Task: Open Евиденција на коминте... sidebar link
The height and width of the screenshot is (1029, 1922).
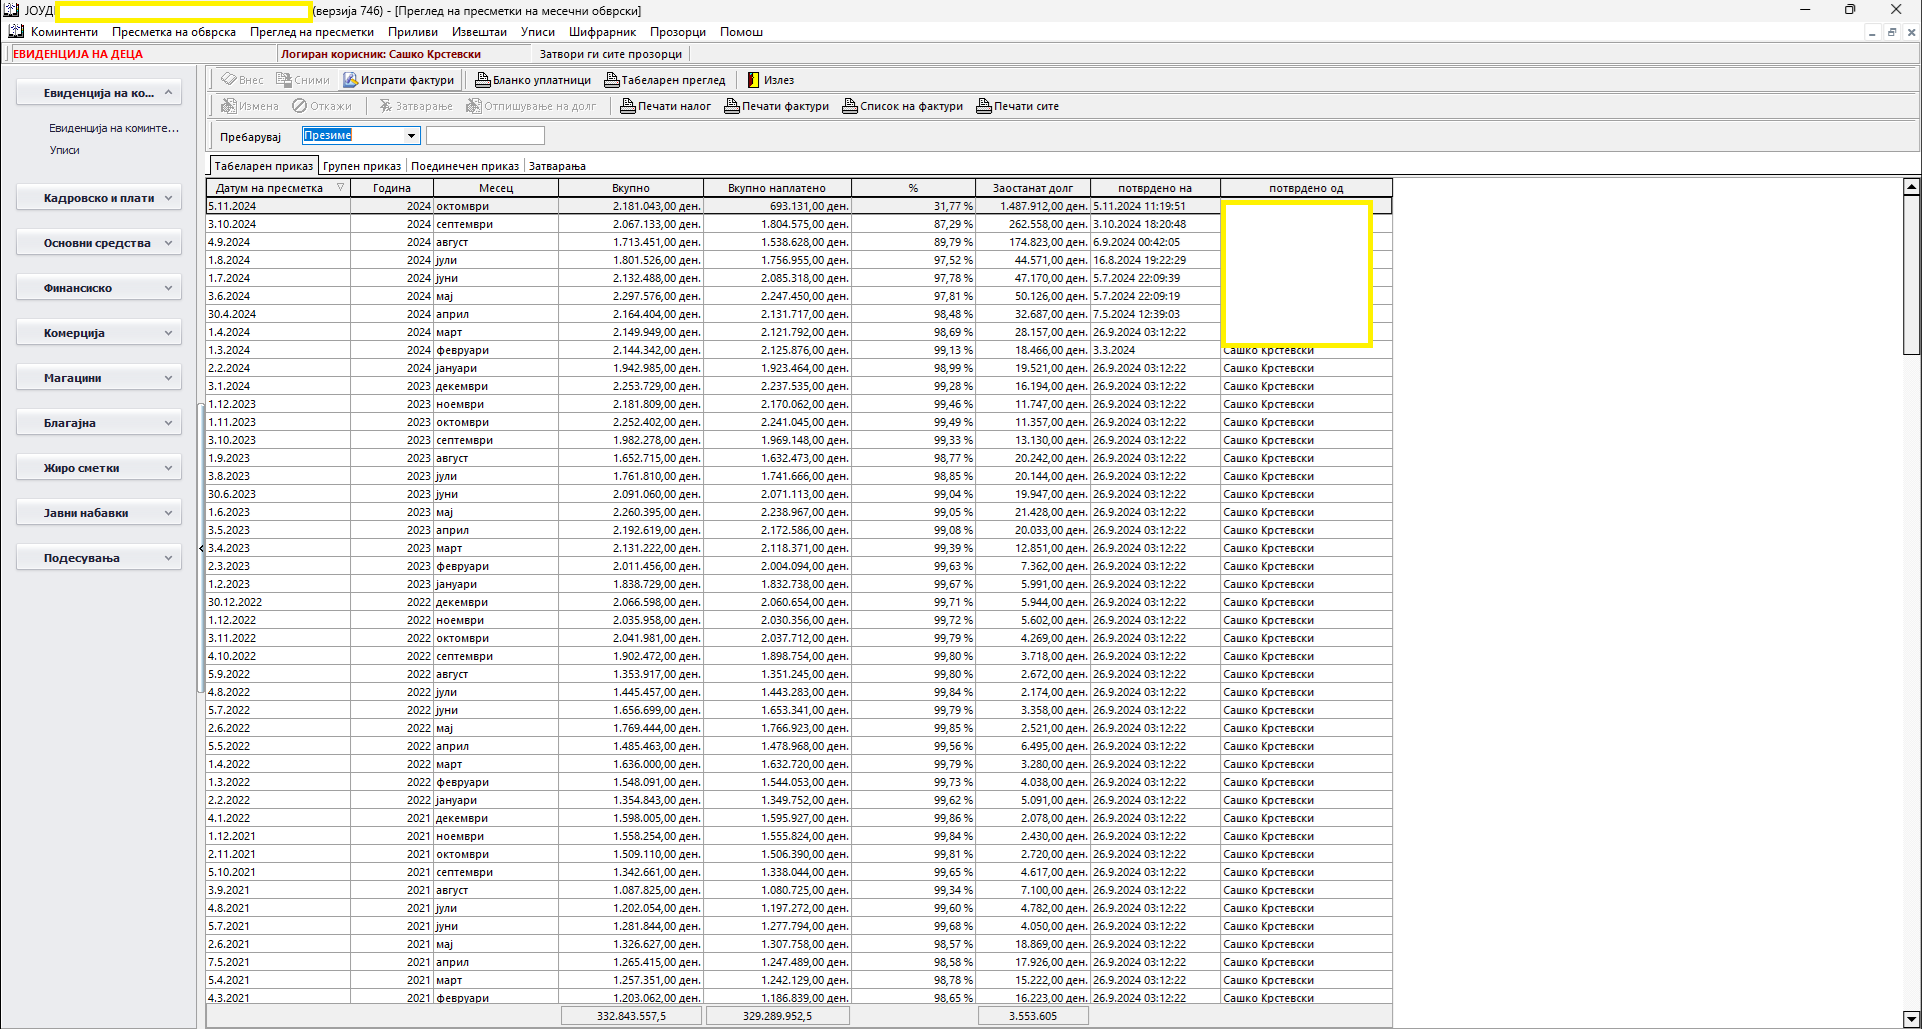Action: (x=114, y=128)
